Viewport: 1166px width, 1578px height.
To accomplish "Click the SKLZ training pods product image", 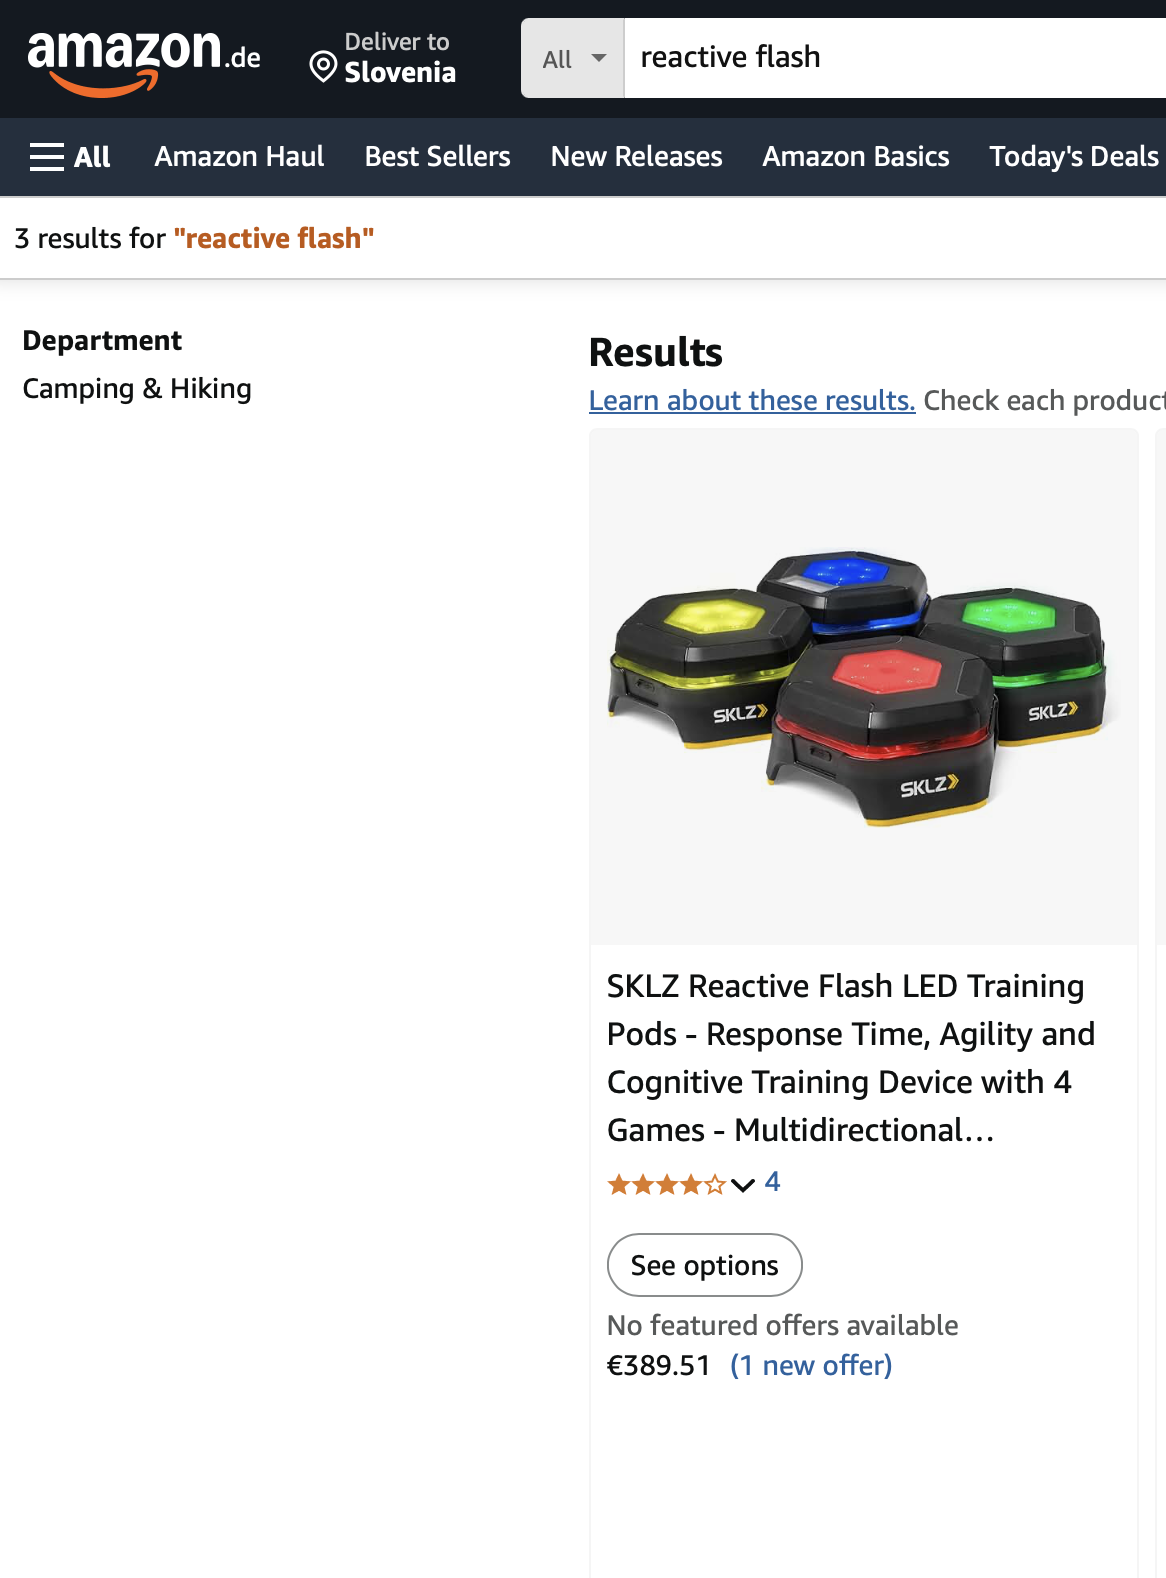I will click(864, 687).
